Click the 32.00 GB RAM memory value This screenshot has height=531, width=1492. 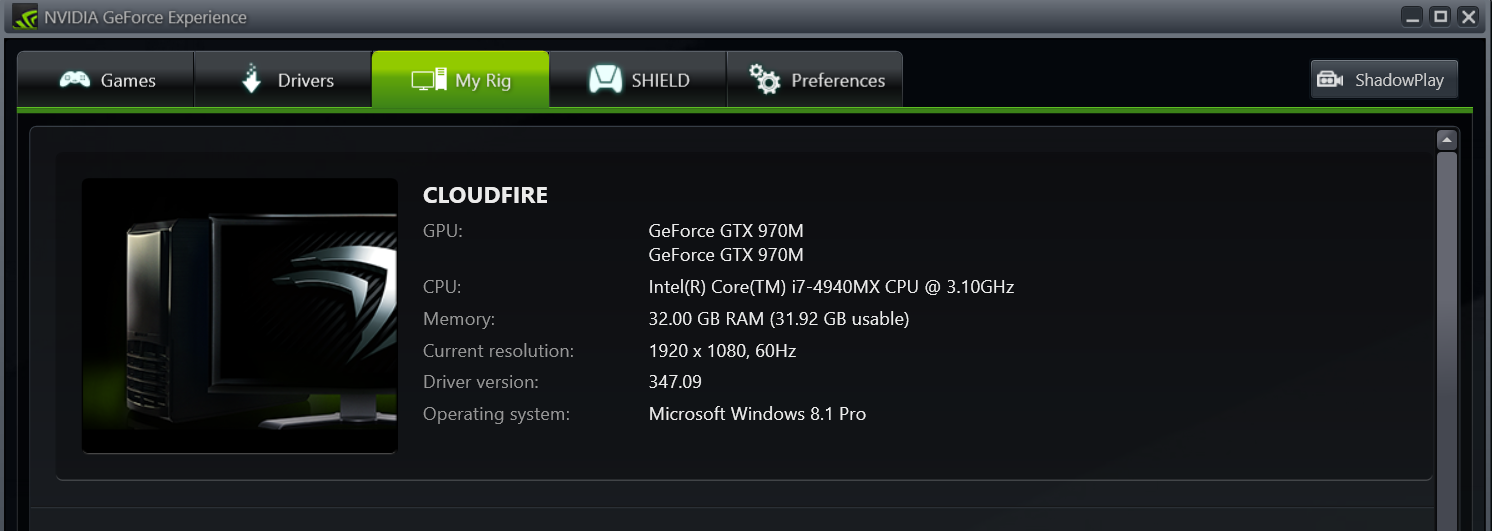click(778, 319)
